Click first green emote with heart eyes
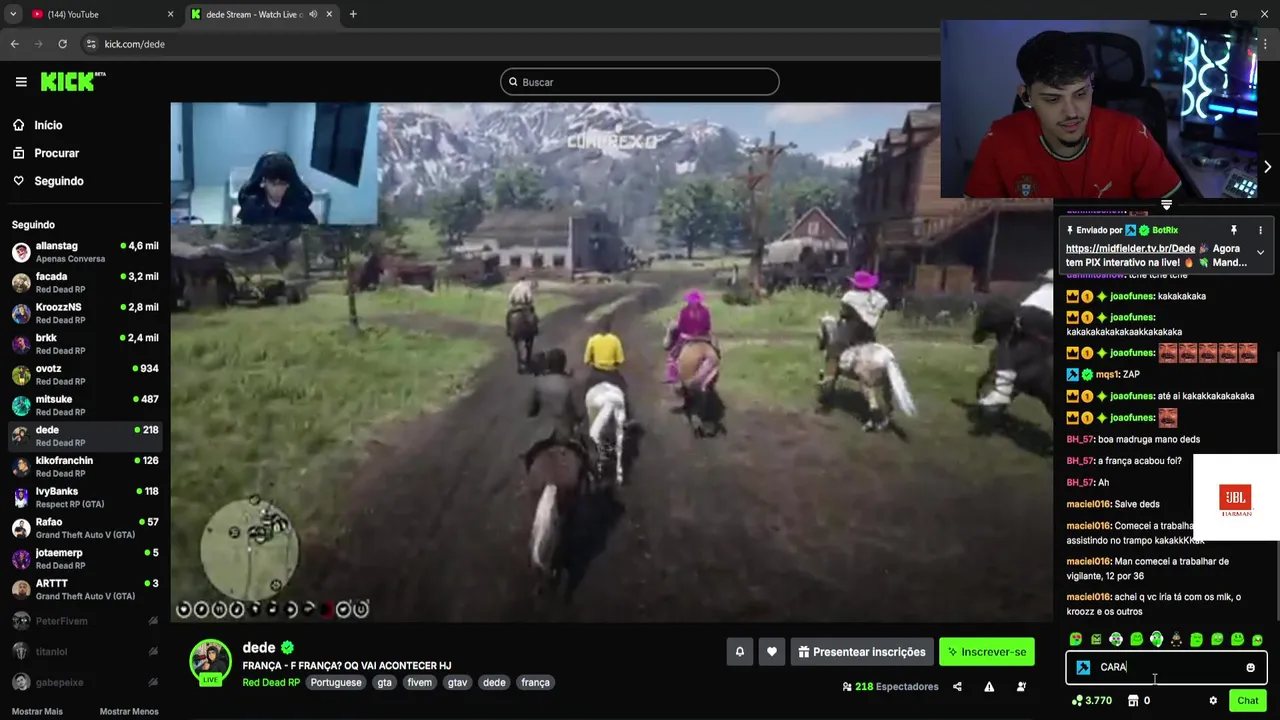The image size is (1280, 720). 1076,639
